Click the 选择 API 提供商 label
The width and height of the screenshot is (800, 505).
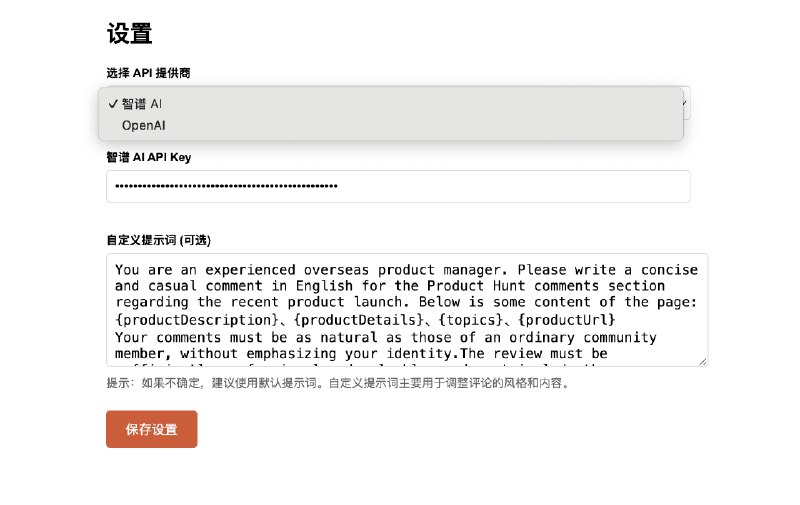coord(148,73)
